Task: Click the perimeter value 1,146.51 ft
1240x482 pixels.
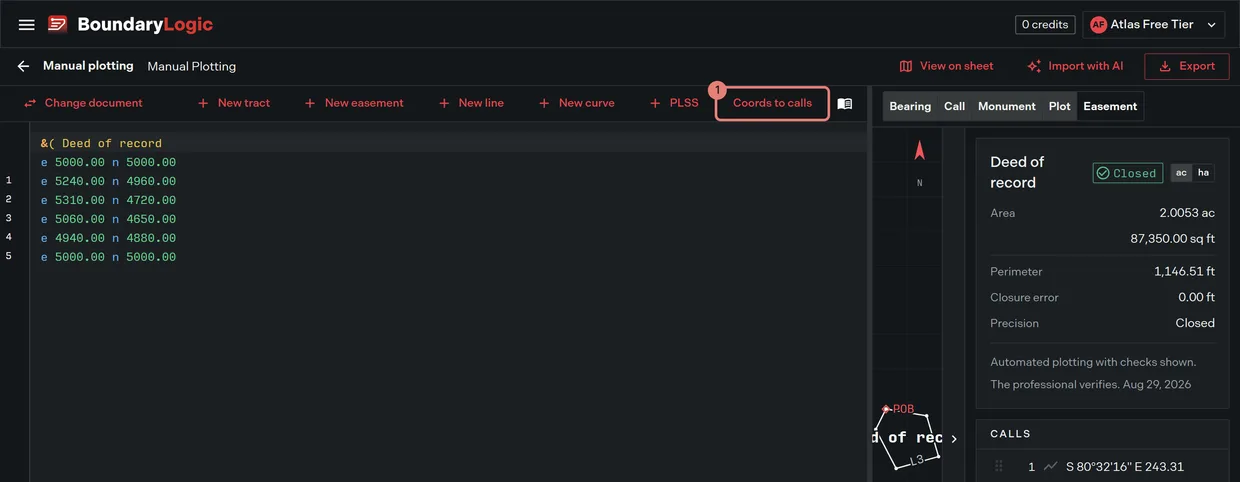Action: (x=1184, y=271)
